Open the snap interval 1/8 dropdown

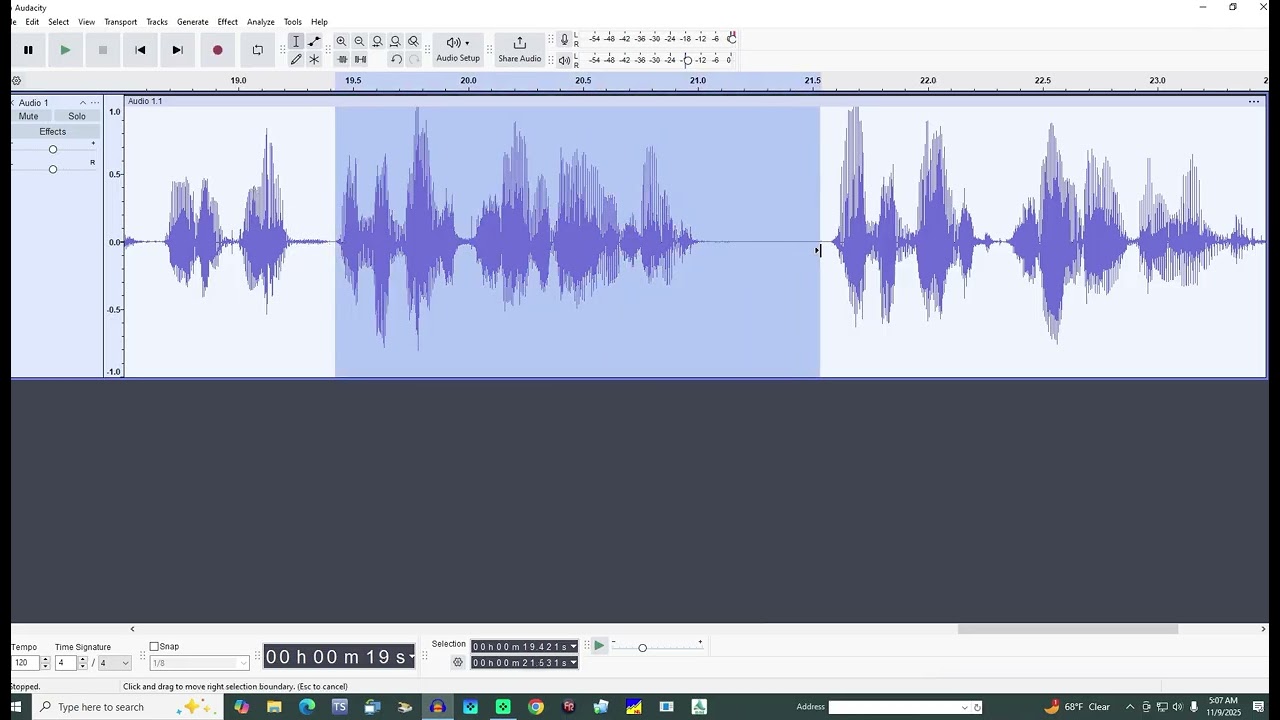tap(199, 663)
